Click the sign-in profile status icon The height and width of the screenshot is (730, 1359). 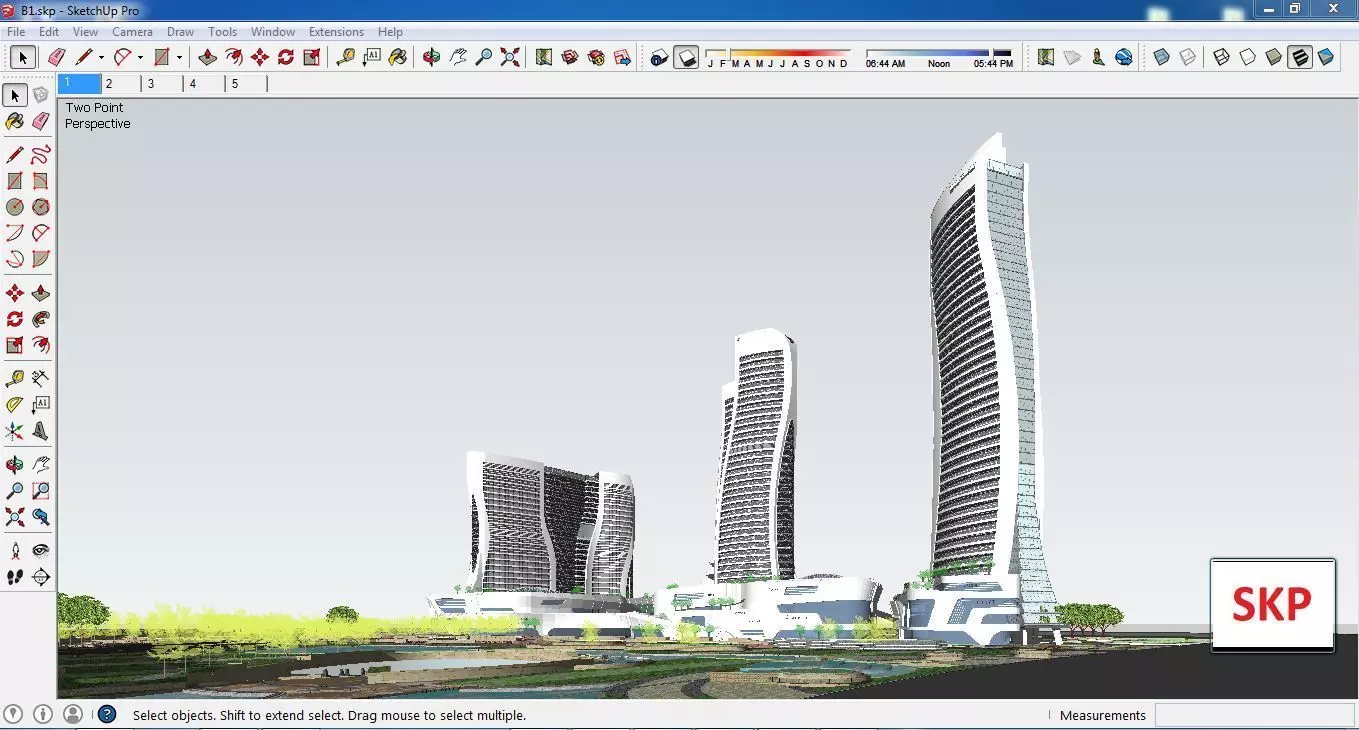click(72, 714)
